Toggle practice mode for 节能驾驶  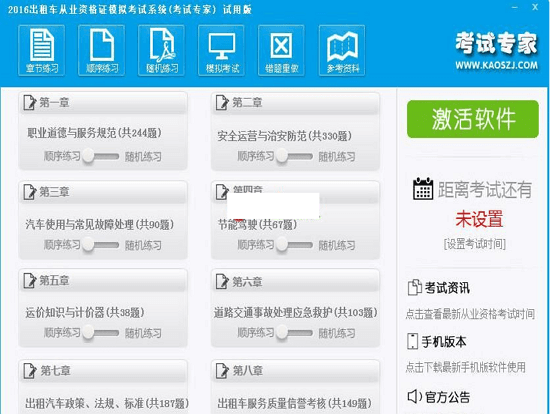click(x=294, y=245)
